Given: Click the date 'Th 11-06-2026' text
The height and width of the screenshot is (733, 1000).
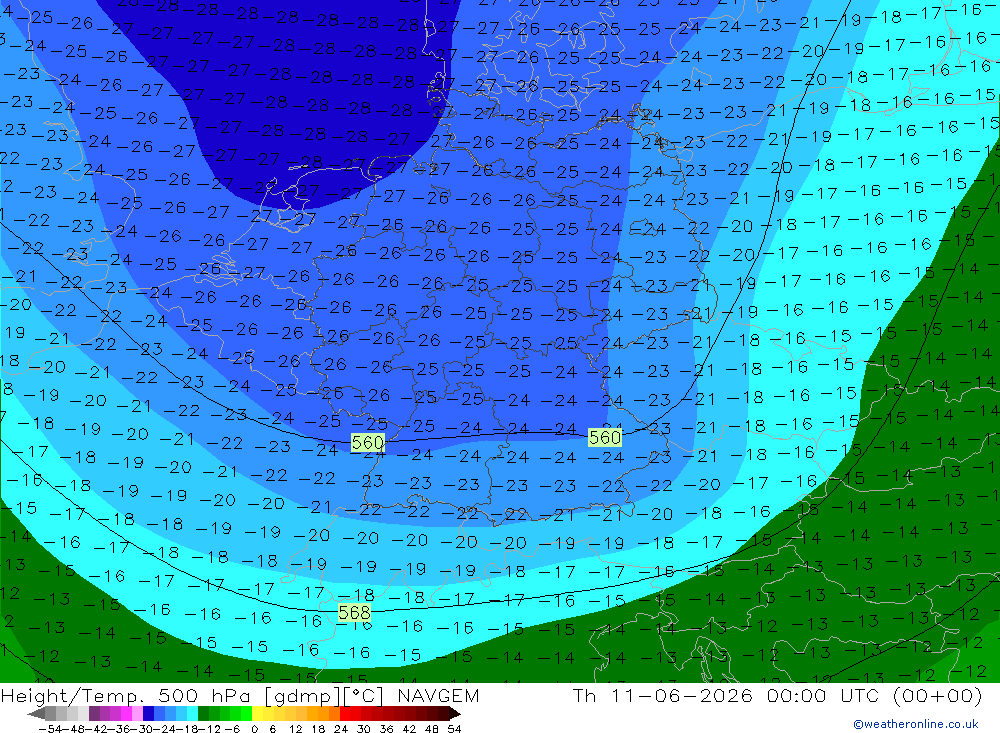Looking at the screenshot, I should tap(663, 695).
